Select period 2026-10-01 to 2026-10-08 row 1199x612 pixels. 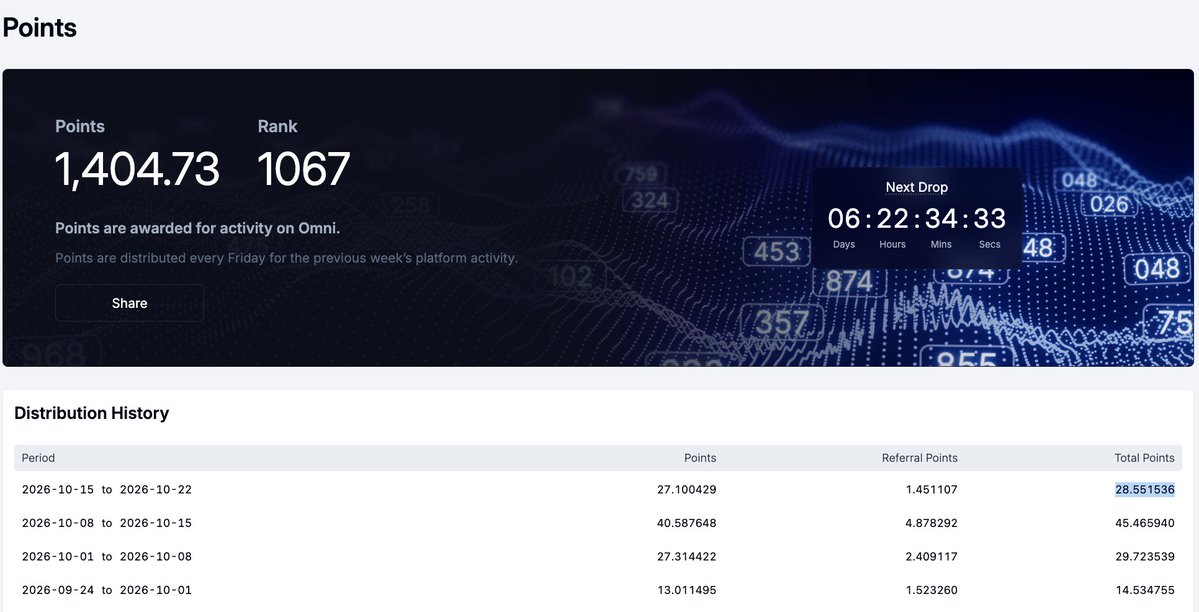(598, 557)
